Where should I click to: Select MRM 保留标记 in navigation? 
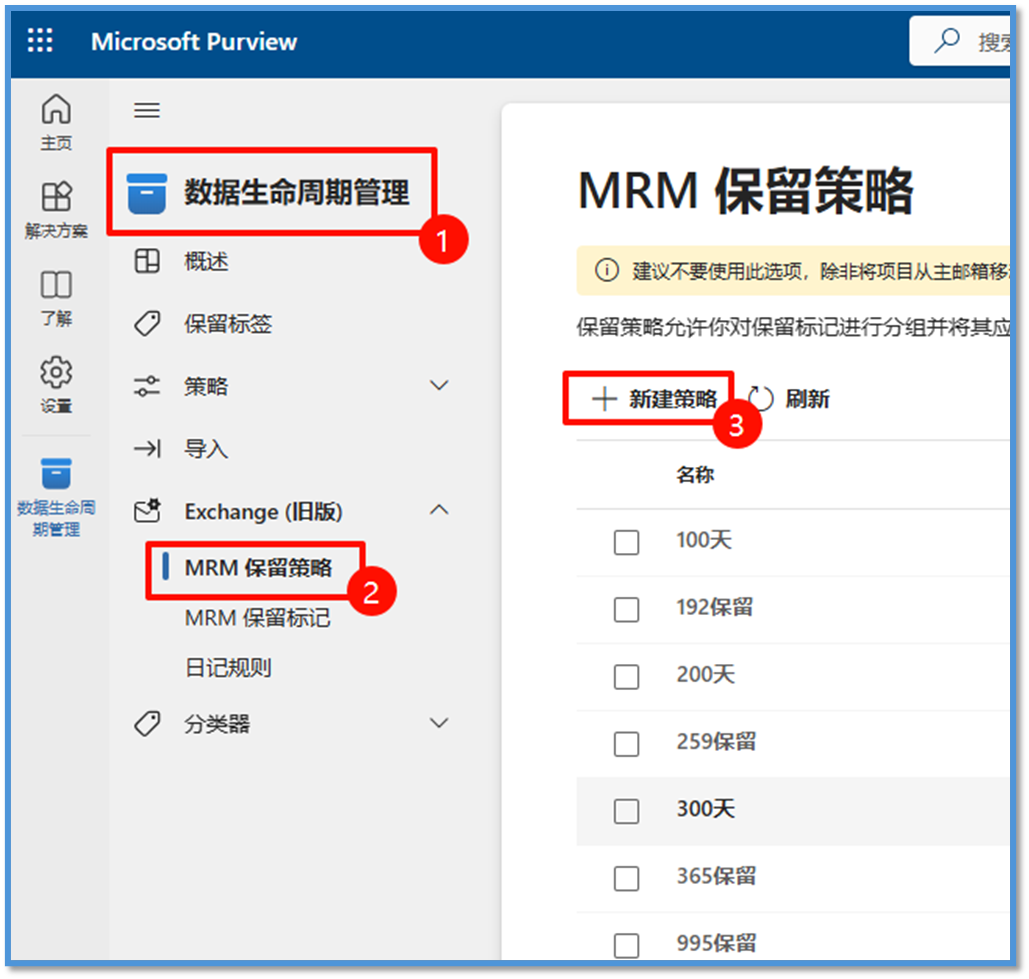click(257, 618)
